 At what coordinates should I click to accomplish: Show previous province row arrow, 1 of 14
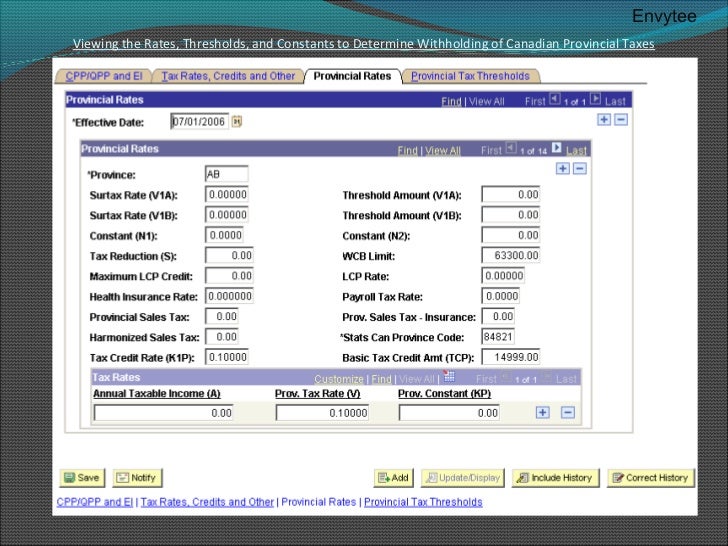pos(511,148)
